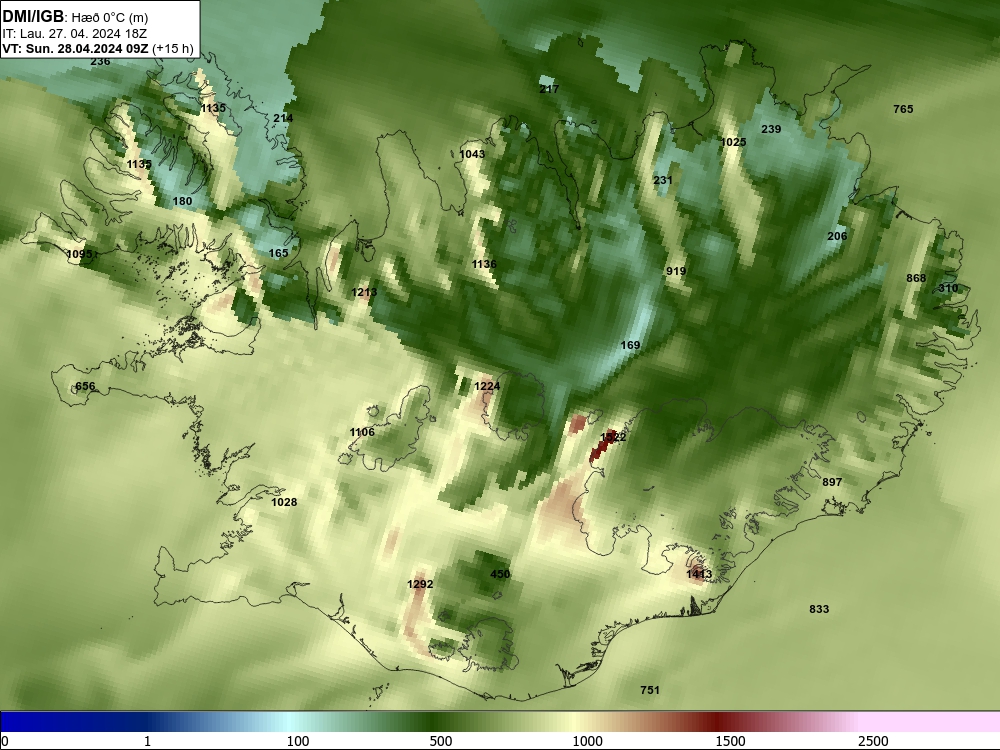The height and width of the screenshot is (750, 1000).
Task: Click the 450 value label
Action: tap(500, 574)
